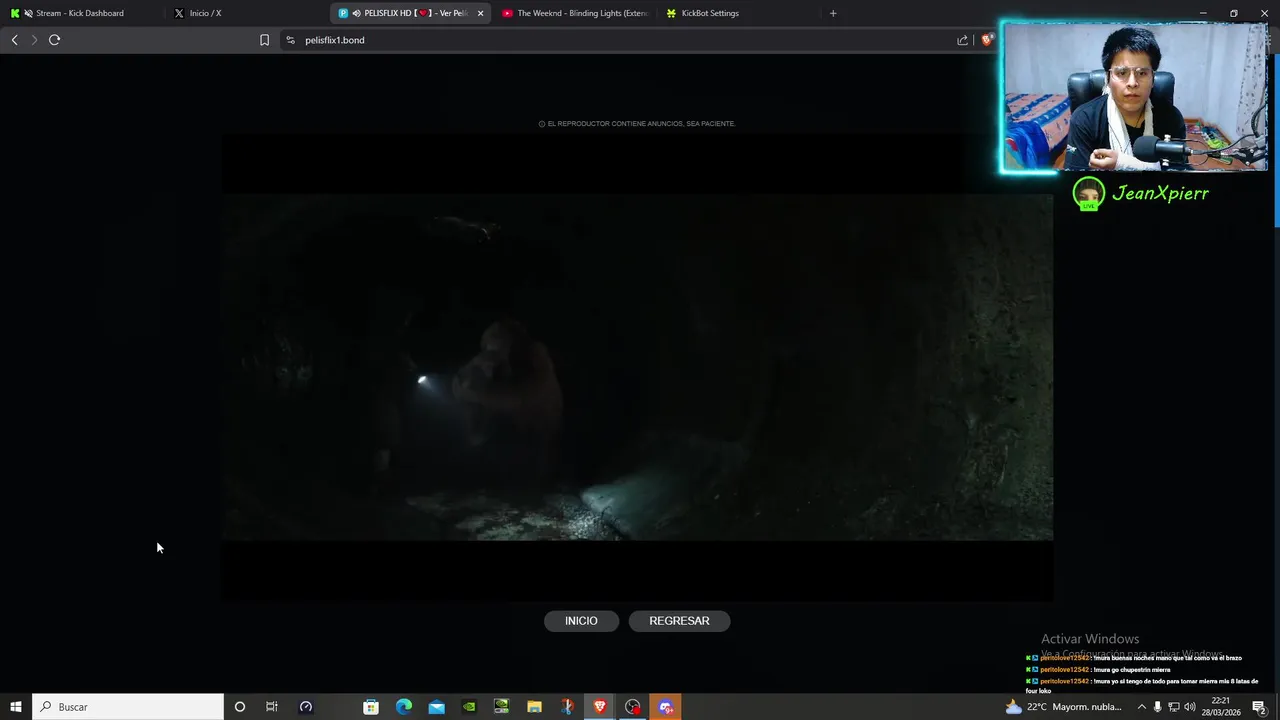Launch Microsoft Store from the taskbar
This screenshot has height=720, width=1280.
point(371,707)
